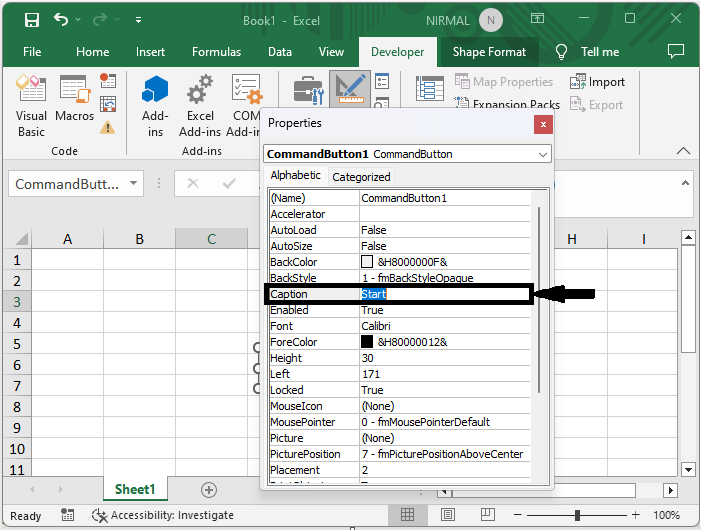Screen dimensions: 701x530
Task: Click Map Properties
Action: pyautogui.click(x=504, y=82)
